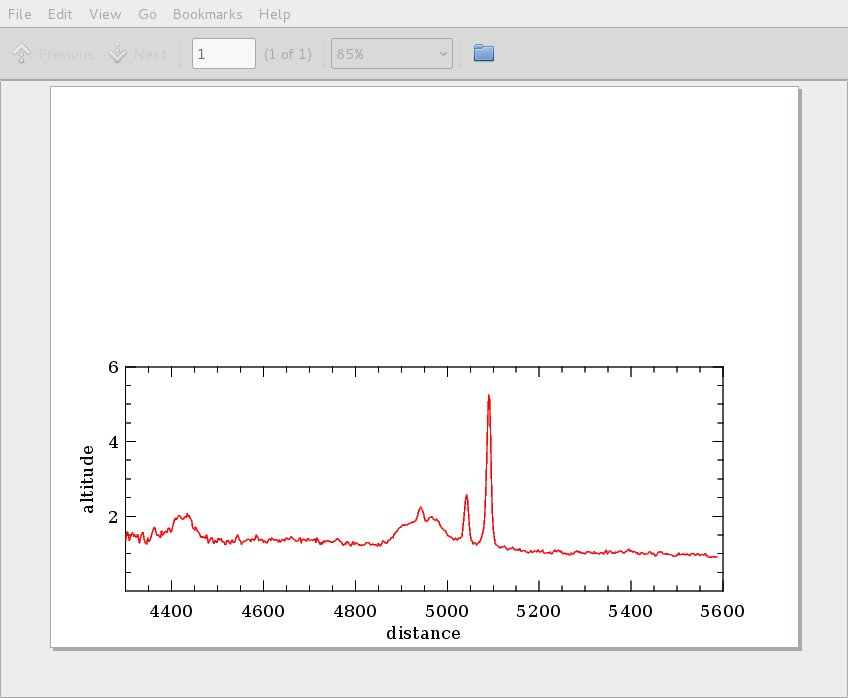
Task: Focus the page number input field
Action: tap(223, 54)
